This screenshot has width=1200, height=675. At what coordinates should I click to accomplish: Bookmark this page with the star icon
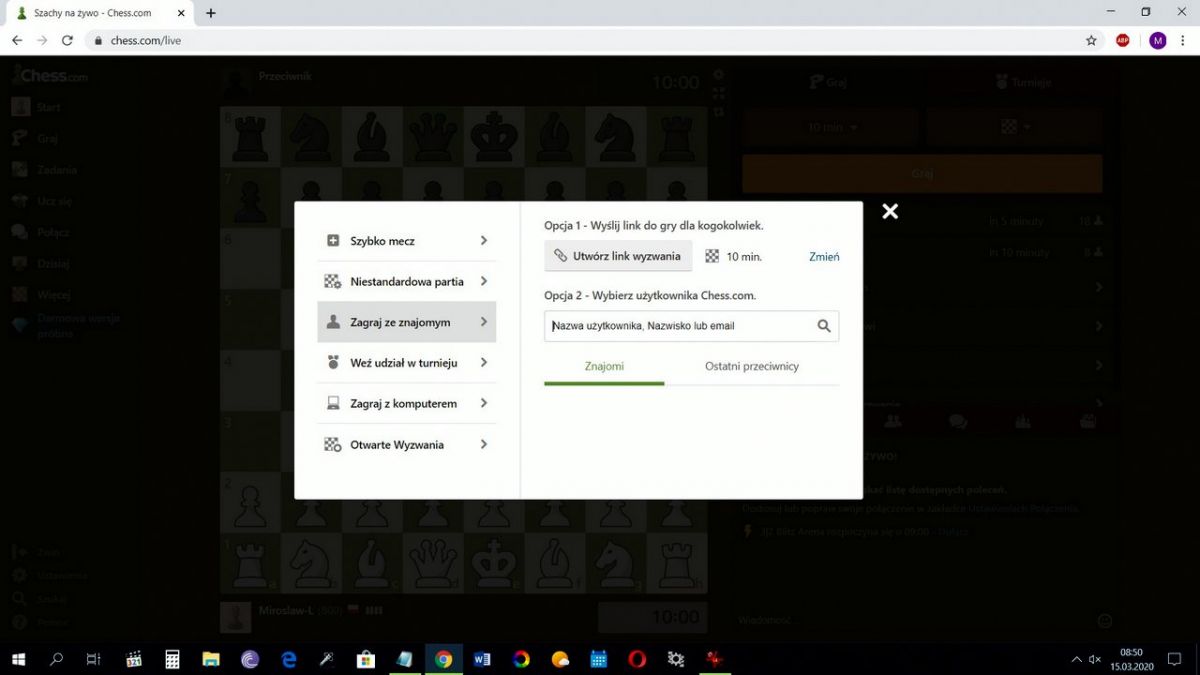(x=1091, y=41)
